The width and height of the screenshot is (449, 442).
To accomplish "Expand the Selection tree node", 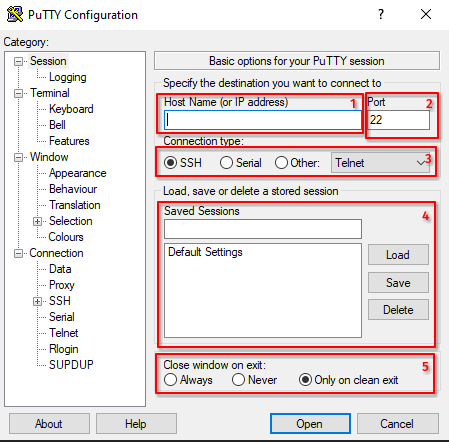I will 37,221.
